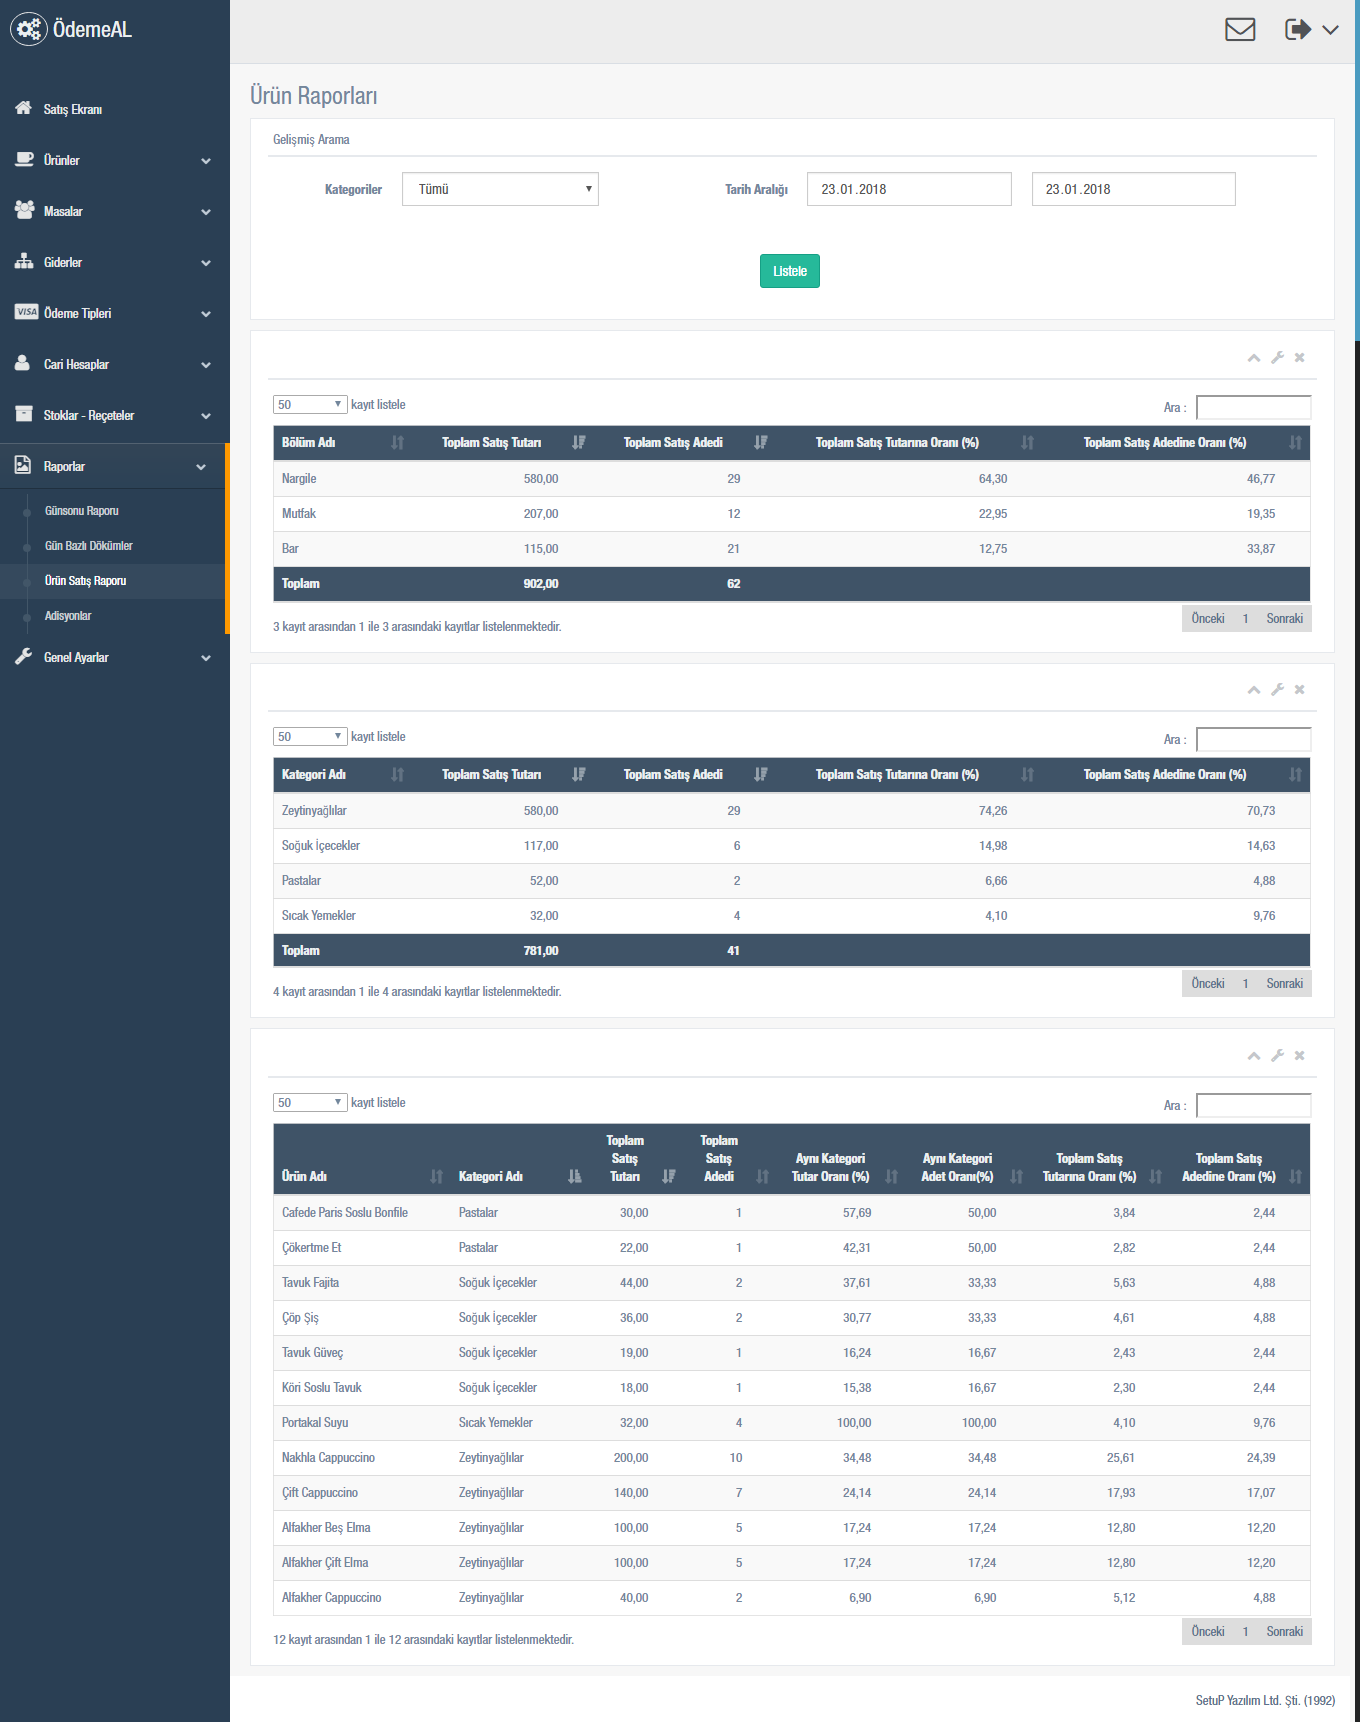Image resolution: width=1360 pixels, height=1722 pixels.
Task: Focus the Ara search box of Bölüm table
Action: coord(1253,407)
